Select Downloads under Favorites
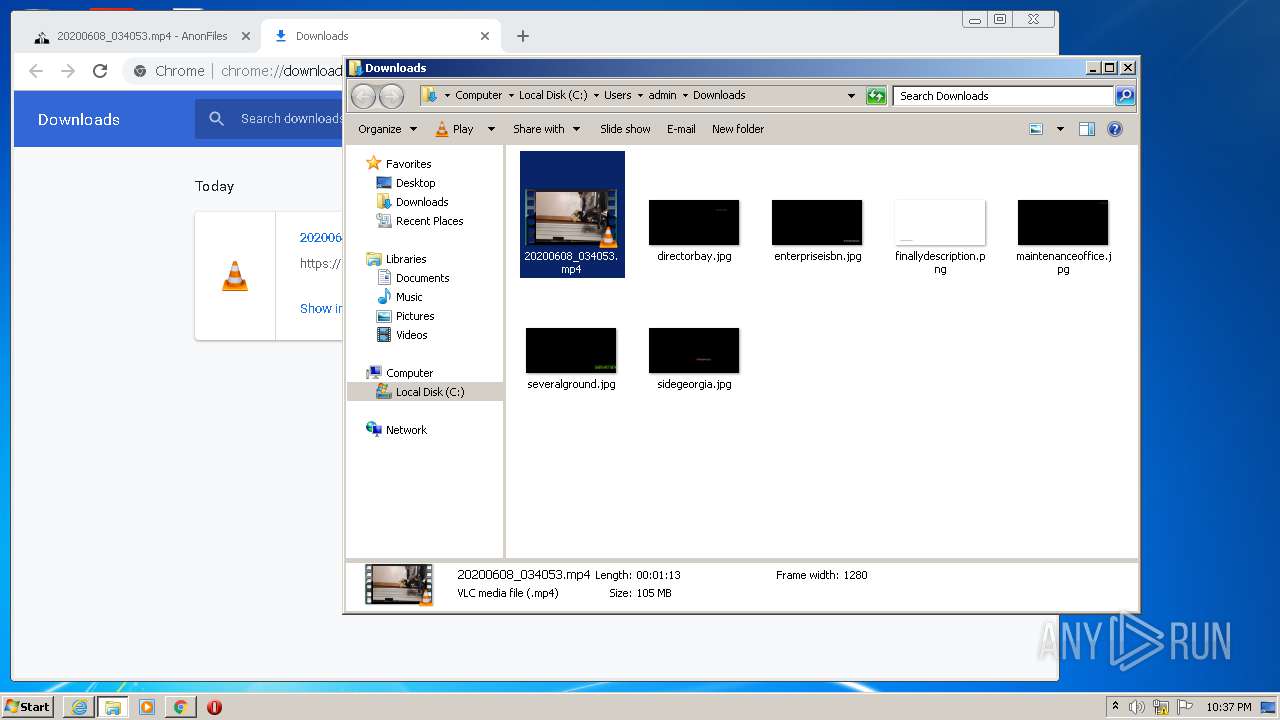 (421, 202)
